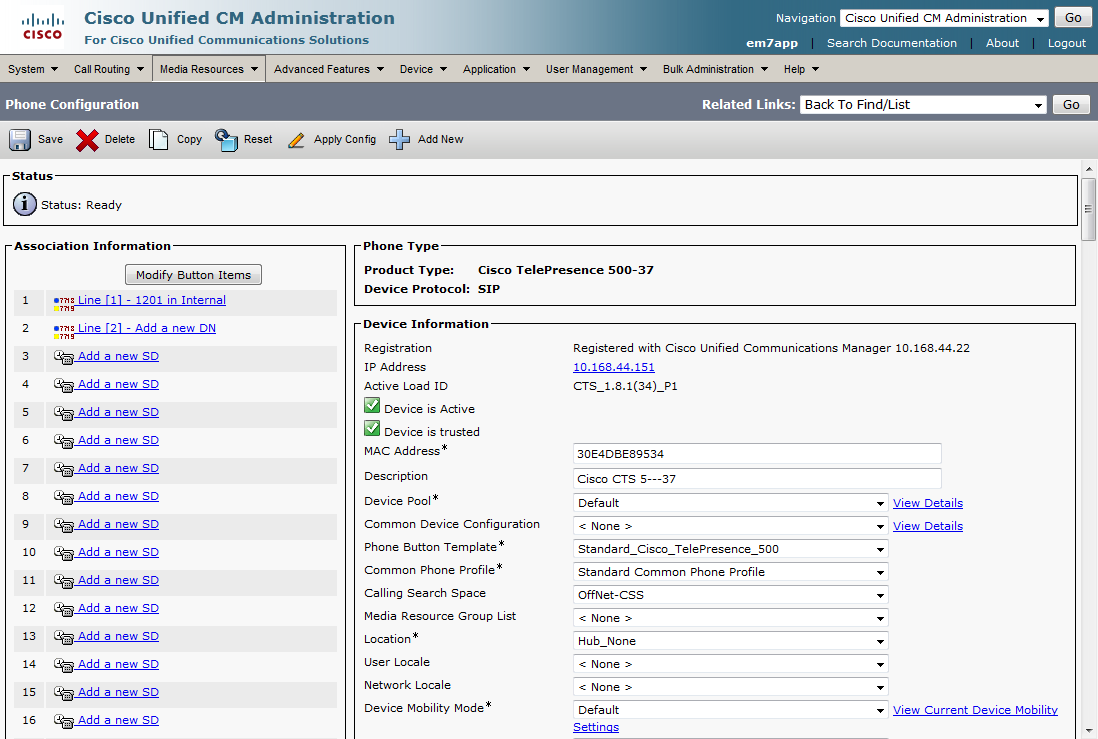This screenshot has width=1098, height=739.
Task: Click the Status info icon
Action: 25,204
